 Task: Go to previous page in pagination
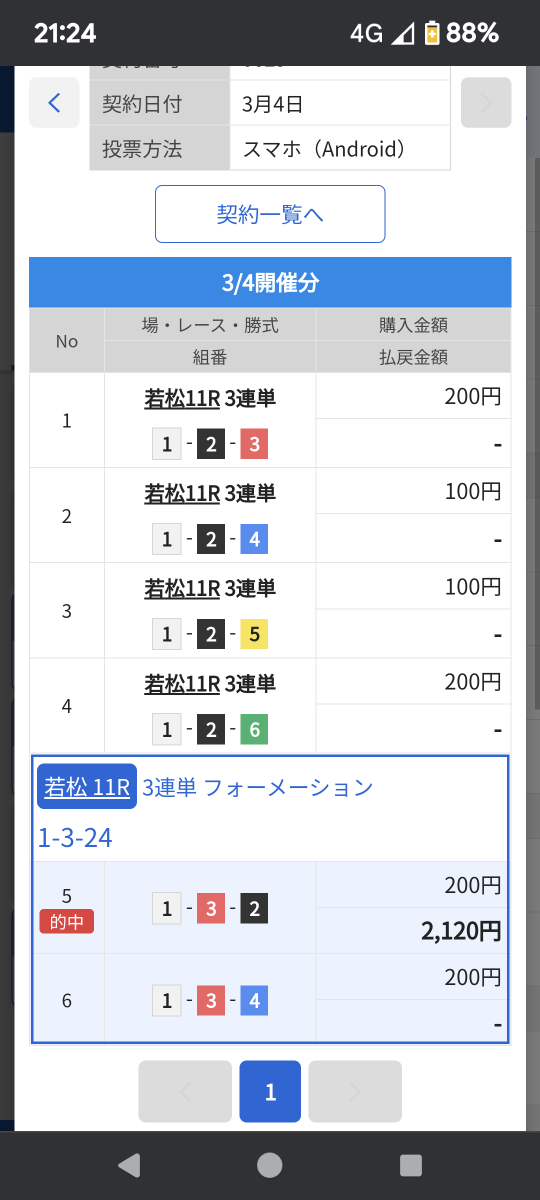(185, 1092)
